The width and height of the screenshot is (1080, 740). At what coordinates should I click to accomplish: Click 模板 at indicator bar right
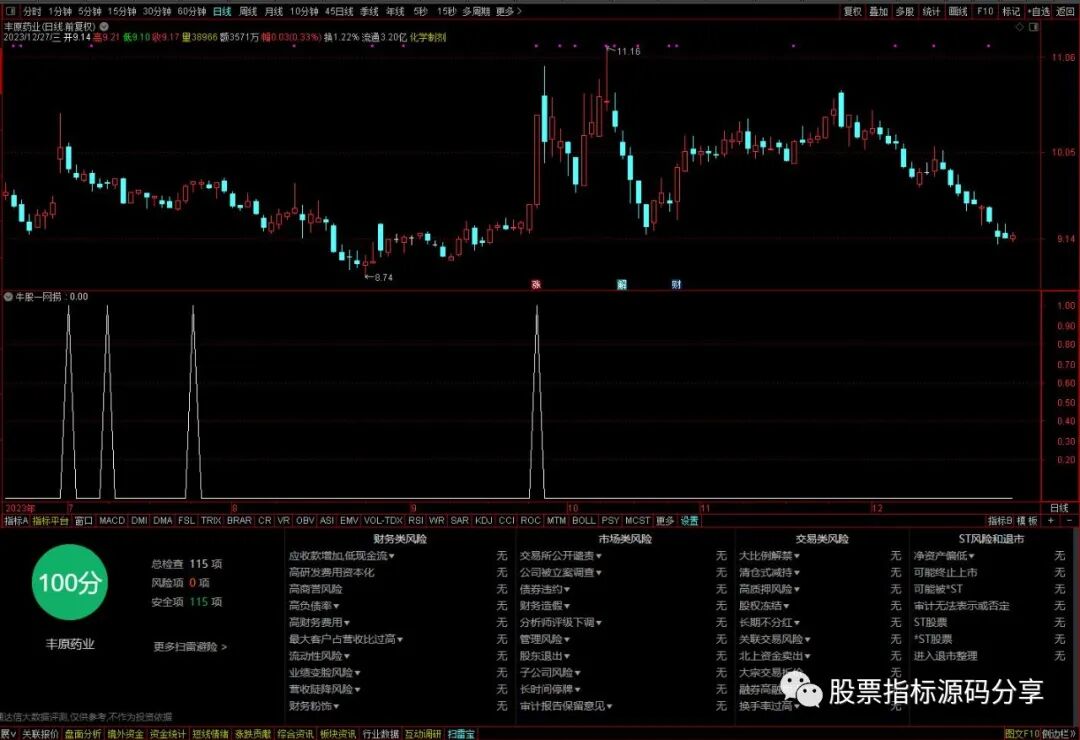(x=1027, y=521)
